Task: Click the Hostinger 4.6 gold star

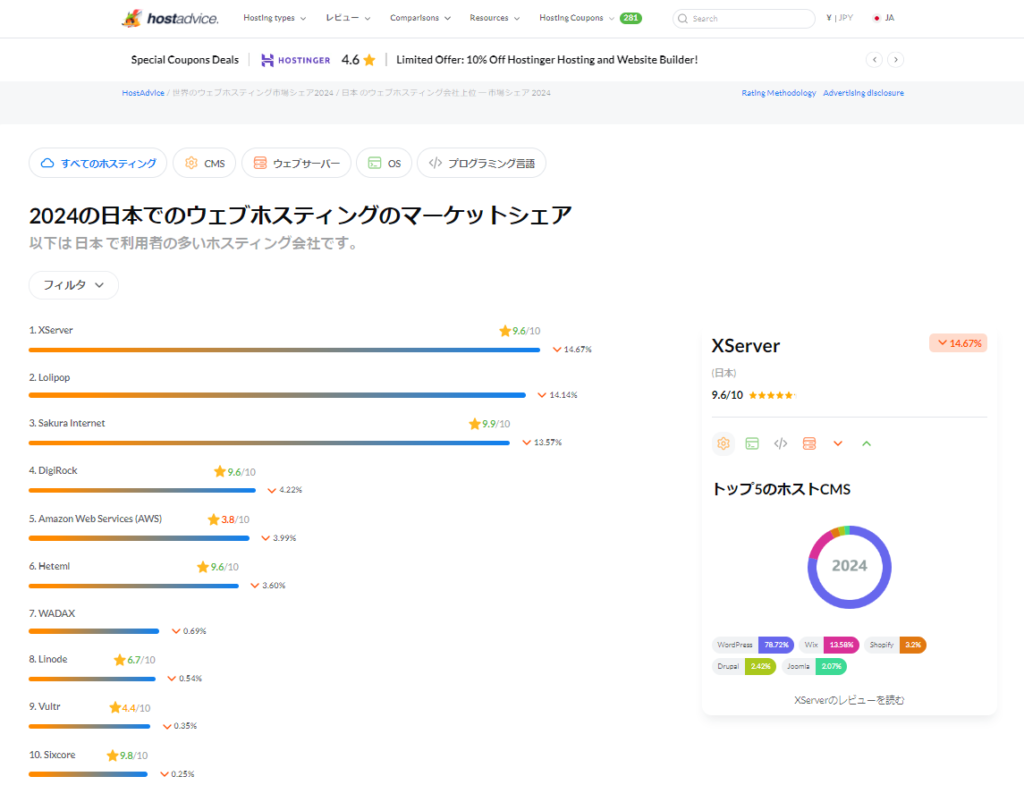Action: pos(370,60)
